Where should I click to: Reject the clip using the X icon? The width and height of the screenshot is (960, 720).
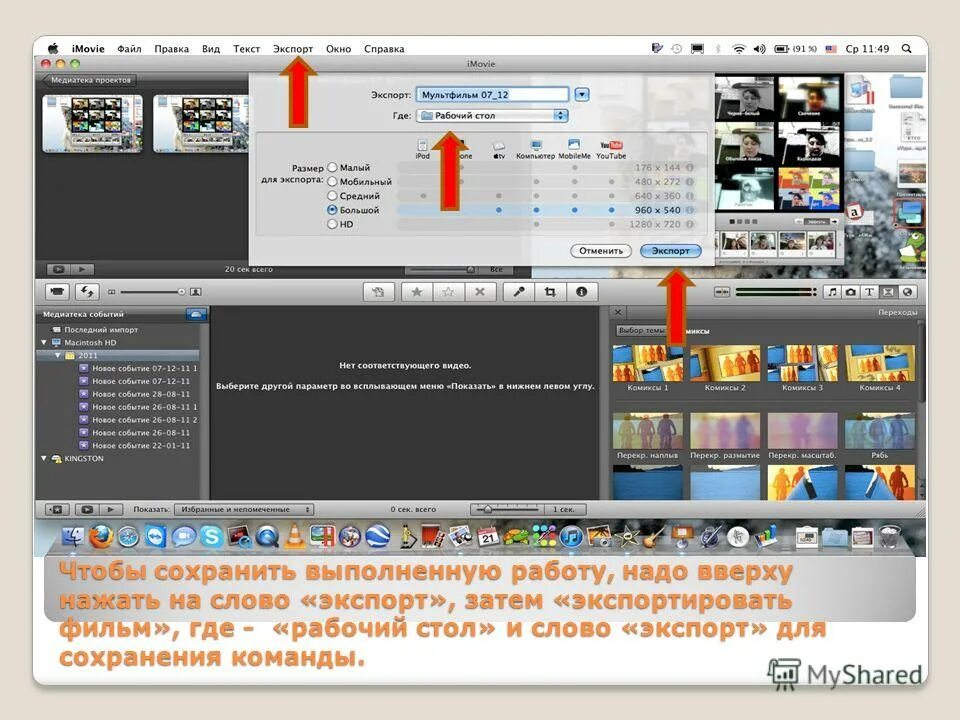pyautogui.click(x=479, y=291)
